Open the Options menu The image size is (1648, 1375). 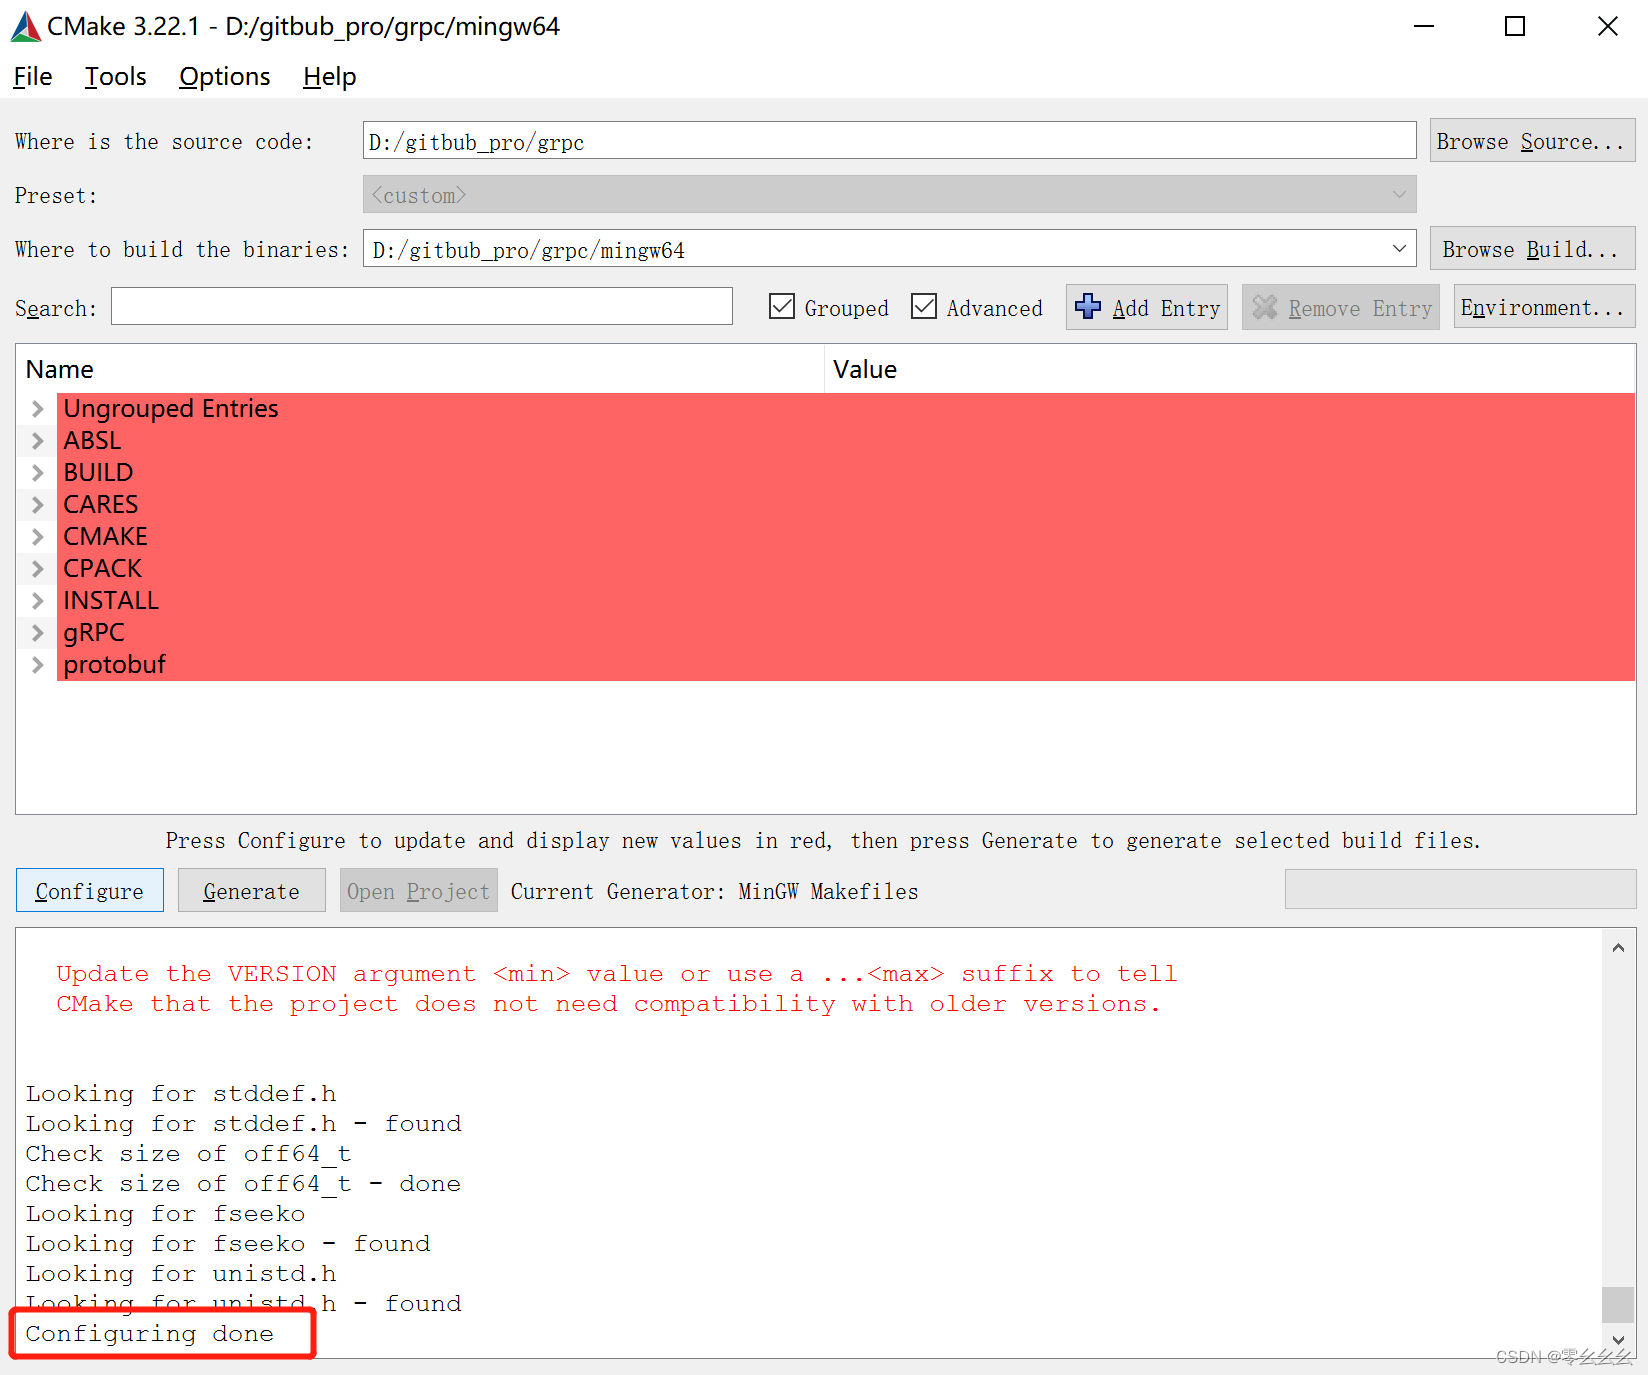point(223,76)
